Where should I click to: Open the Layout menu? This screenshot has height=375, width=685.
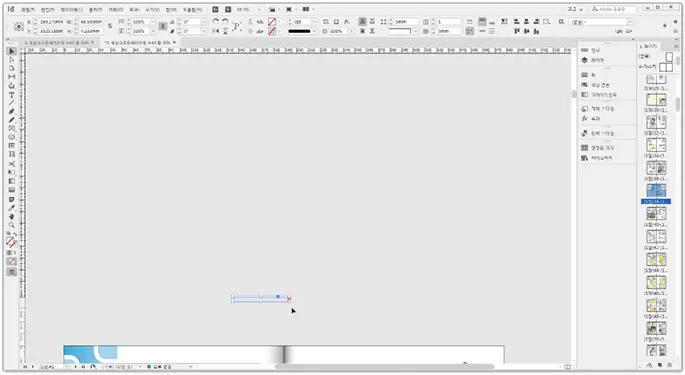click(72, 9)
